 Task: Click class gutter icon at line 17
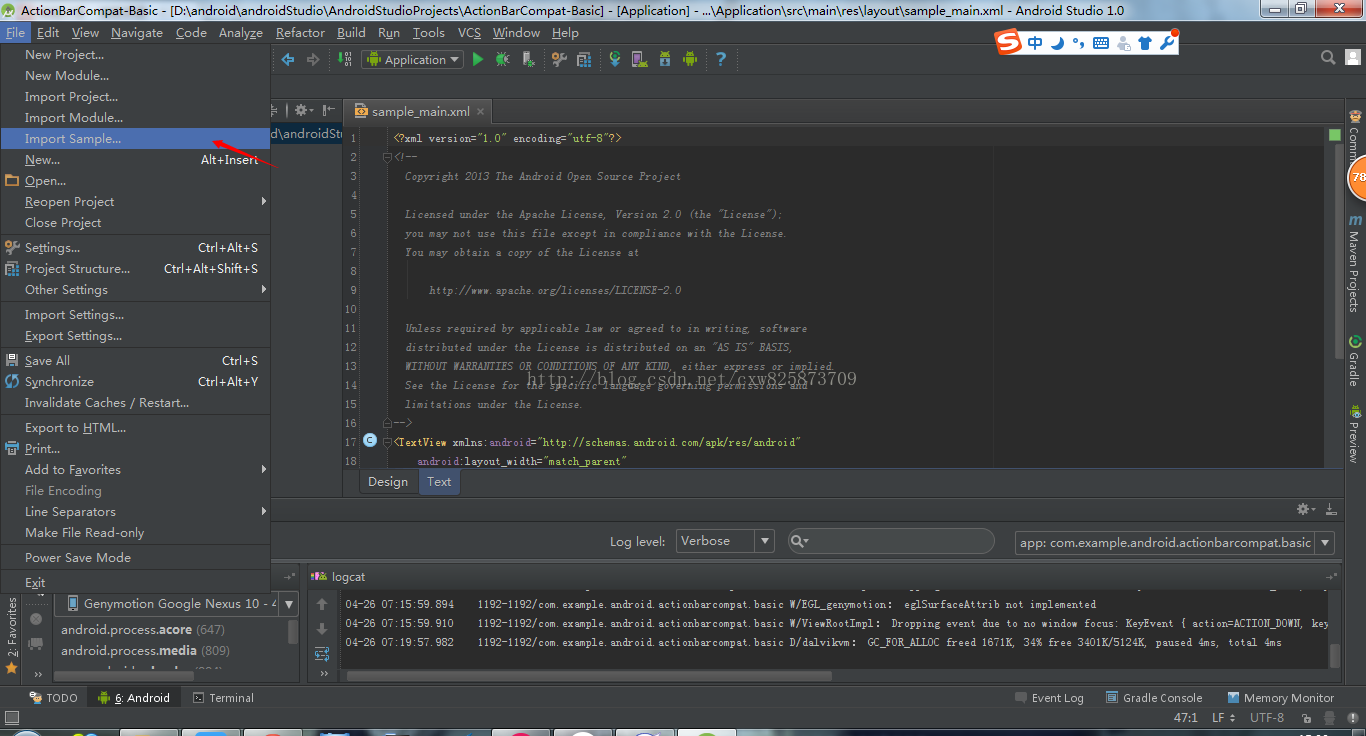click(370, 440)
